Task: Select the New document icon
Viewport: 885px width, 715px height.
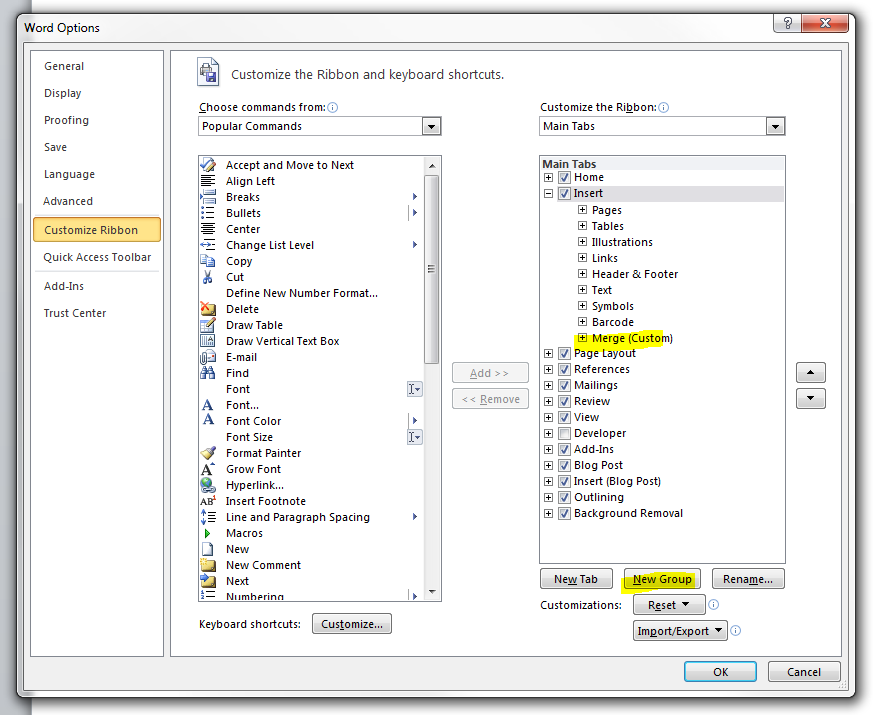Action: (208, 549)
